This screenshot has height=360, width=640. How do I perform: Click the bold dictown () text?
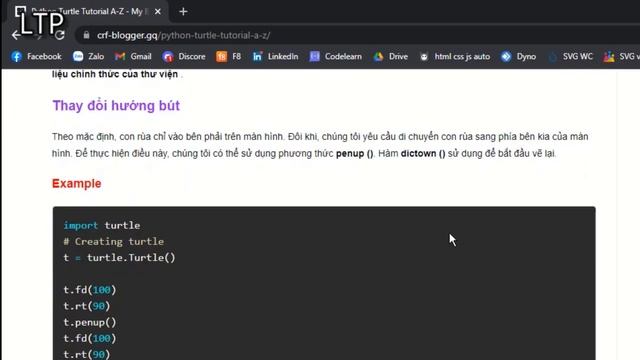coord(423,153)
